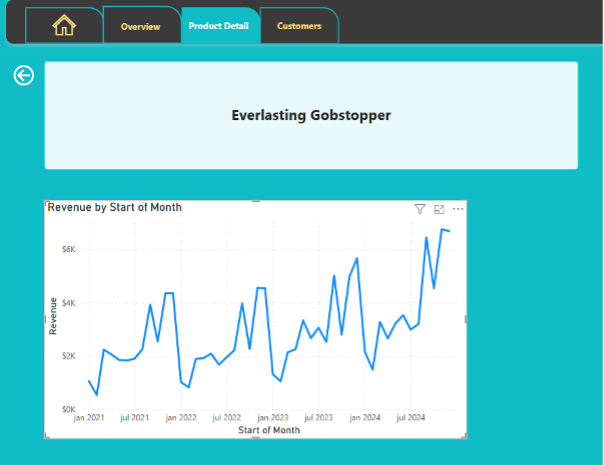Click the jul 2022 axis label
The image size is (604, 466).
click(226, 417)
